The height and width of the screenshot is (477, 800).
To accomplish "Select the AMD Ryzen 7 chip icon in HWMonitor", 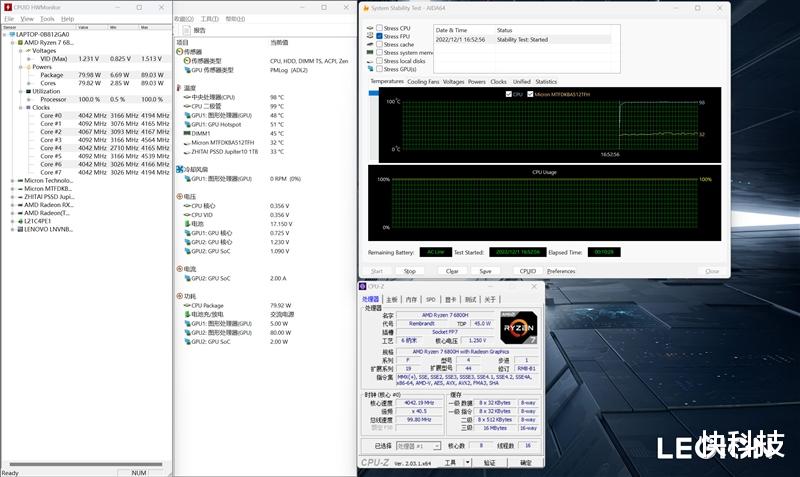I will (x=19, y=42).
